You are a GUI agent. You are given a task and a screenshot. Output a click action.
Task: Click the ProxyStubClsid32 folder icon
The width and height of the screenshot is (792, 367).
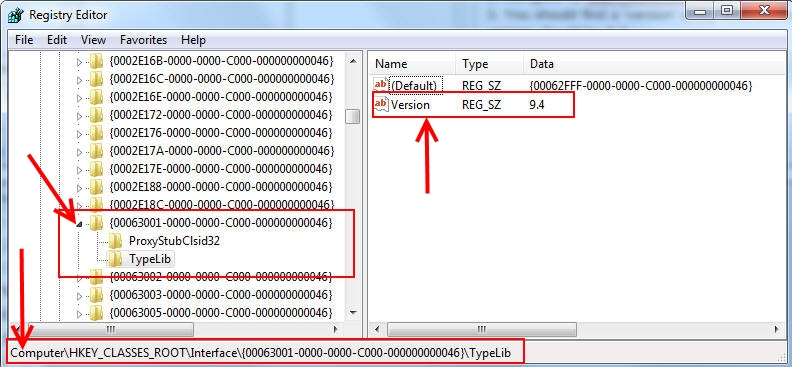click(x=115, y=241)
